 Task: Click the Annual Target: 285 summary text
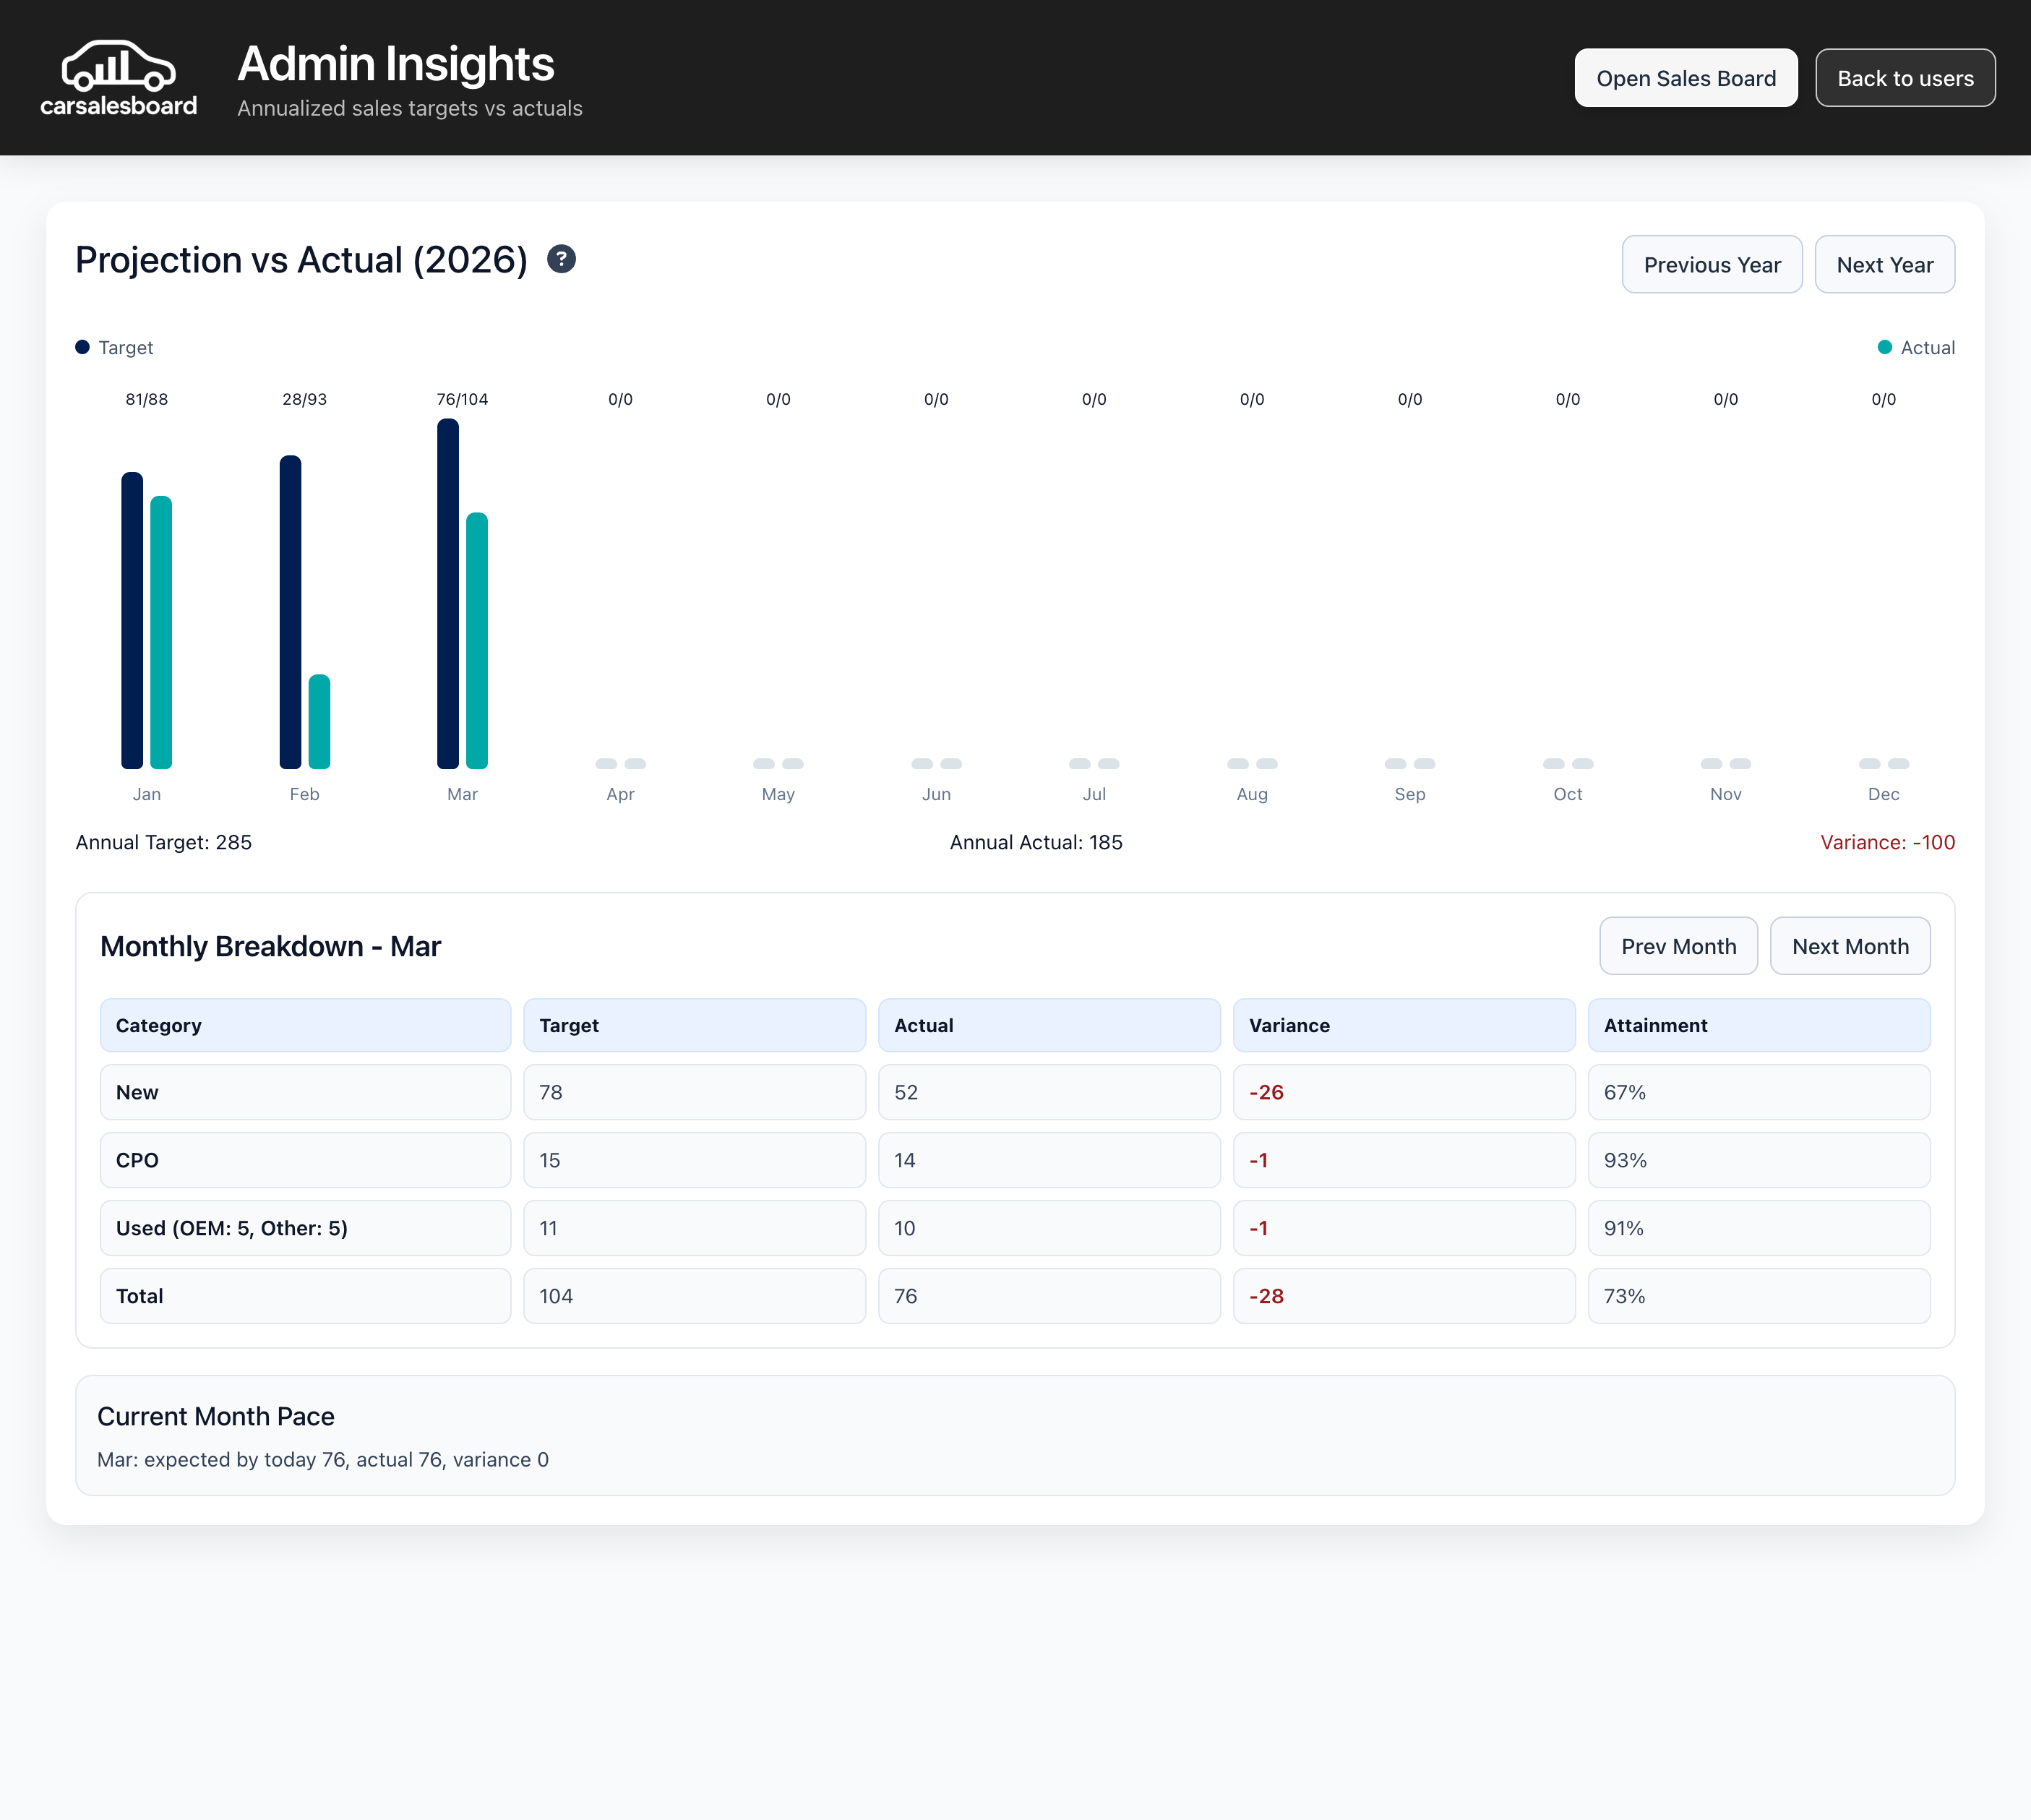[163, 842]
